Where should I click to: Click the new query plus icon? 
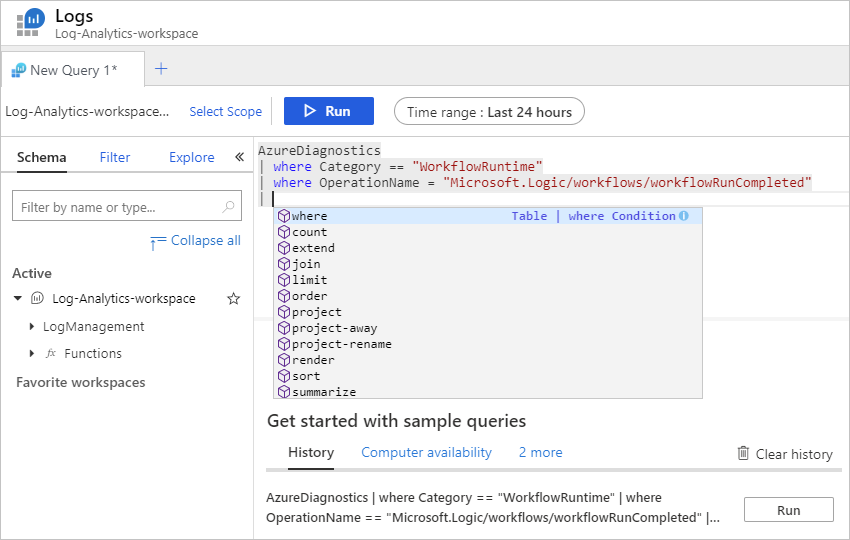pos(161,69)
